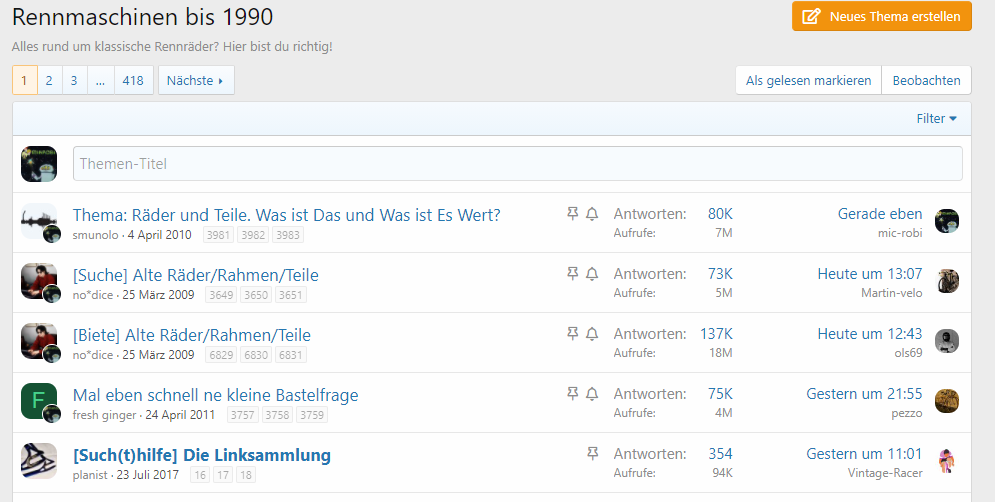The height and width of the screenshot is (502, 995).
Task: Expand page ellipsis between 3 and 418
Action: pyautogui.click(x=100, y=80)
